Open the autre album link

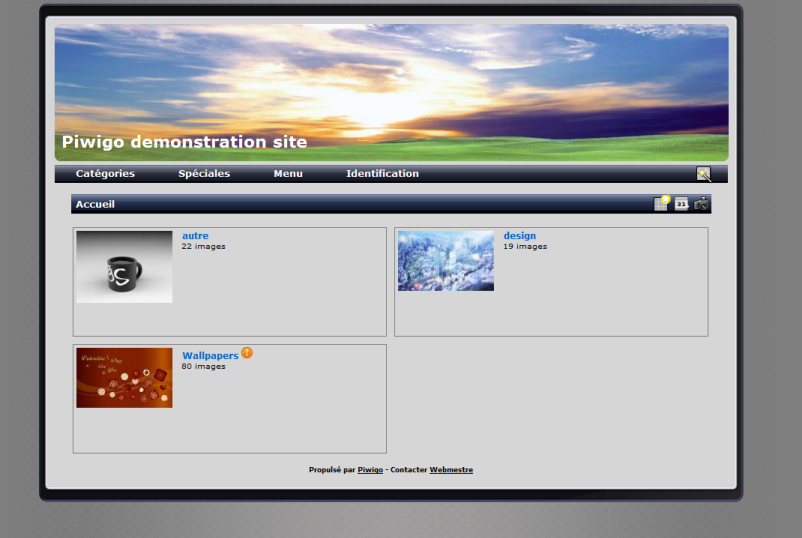[195, 236]
